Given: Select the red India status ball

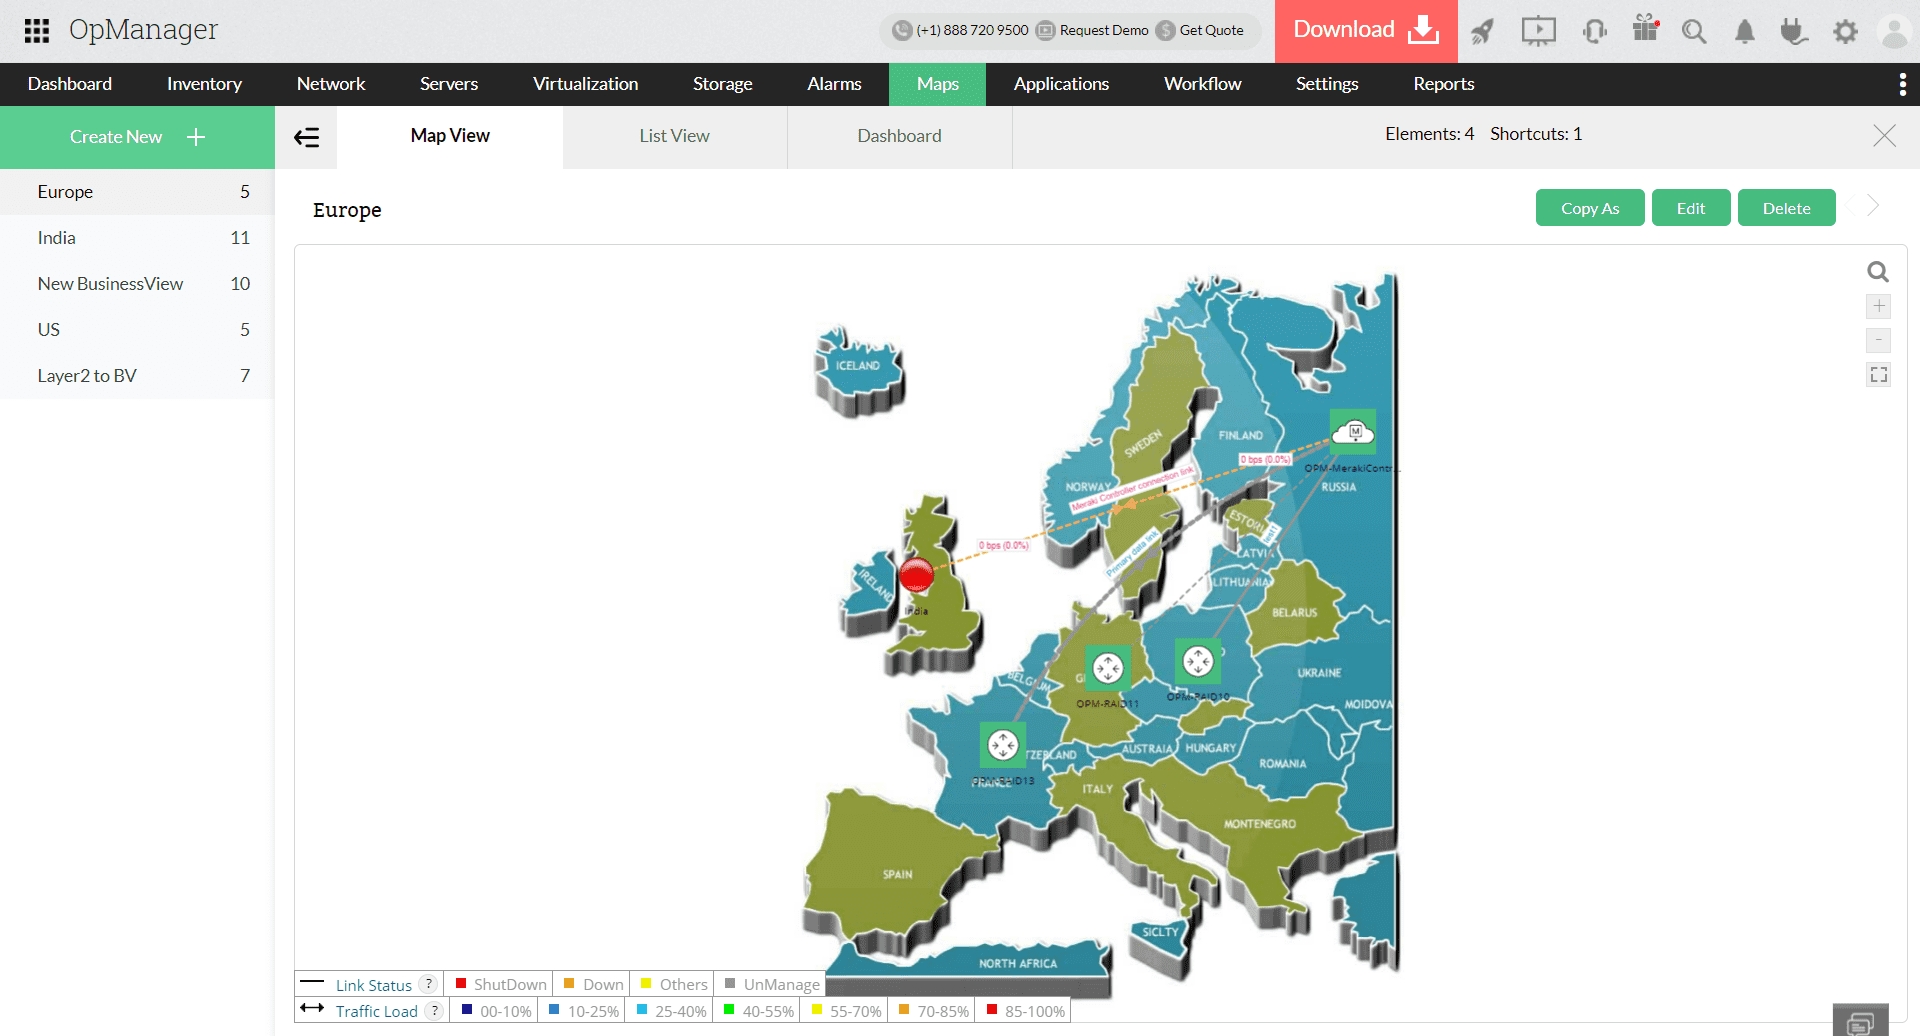Looking at the screenshot, I should click(x=916, y=575).
